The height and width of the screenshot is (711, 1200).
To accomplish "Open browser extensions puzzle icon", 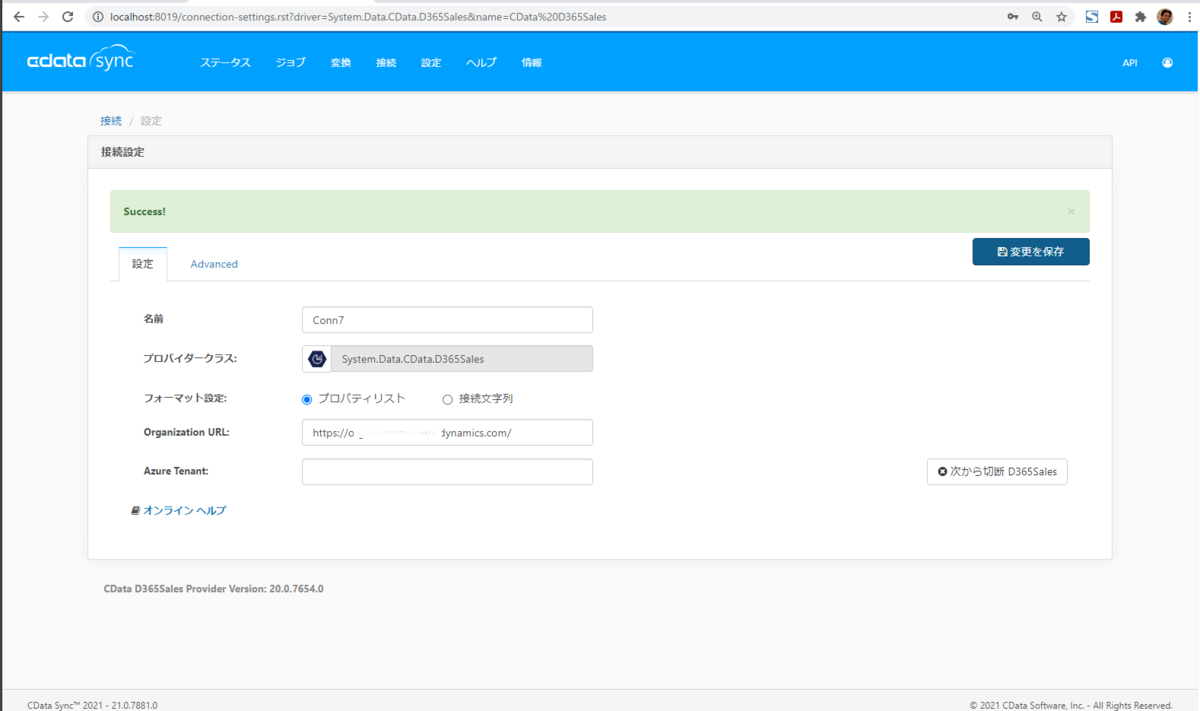I will [1140, 17].
